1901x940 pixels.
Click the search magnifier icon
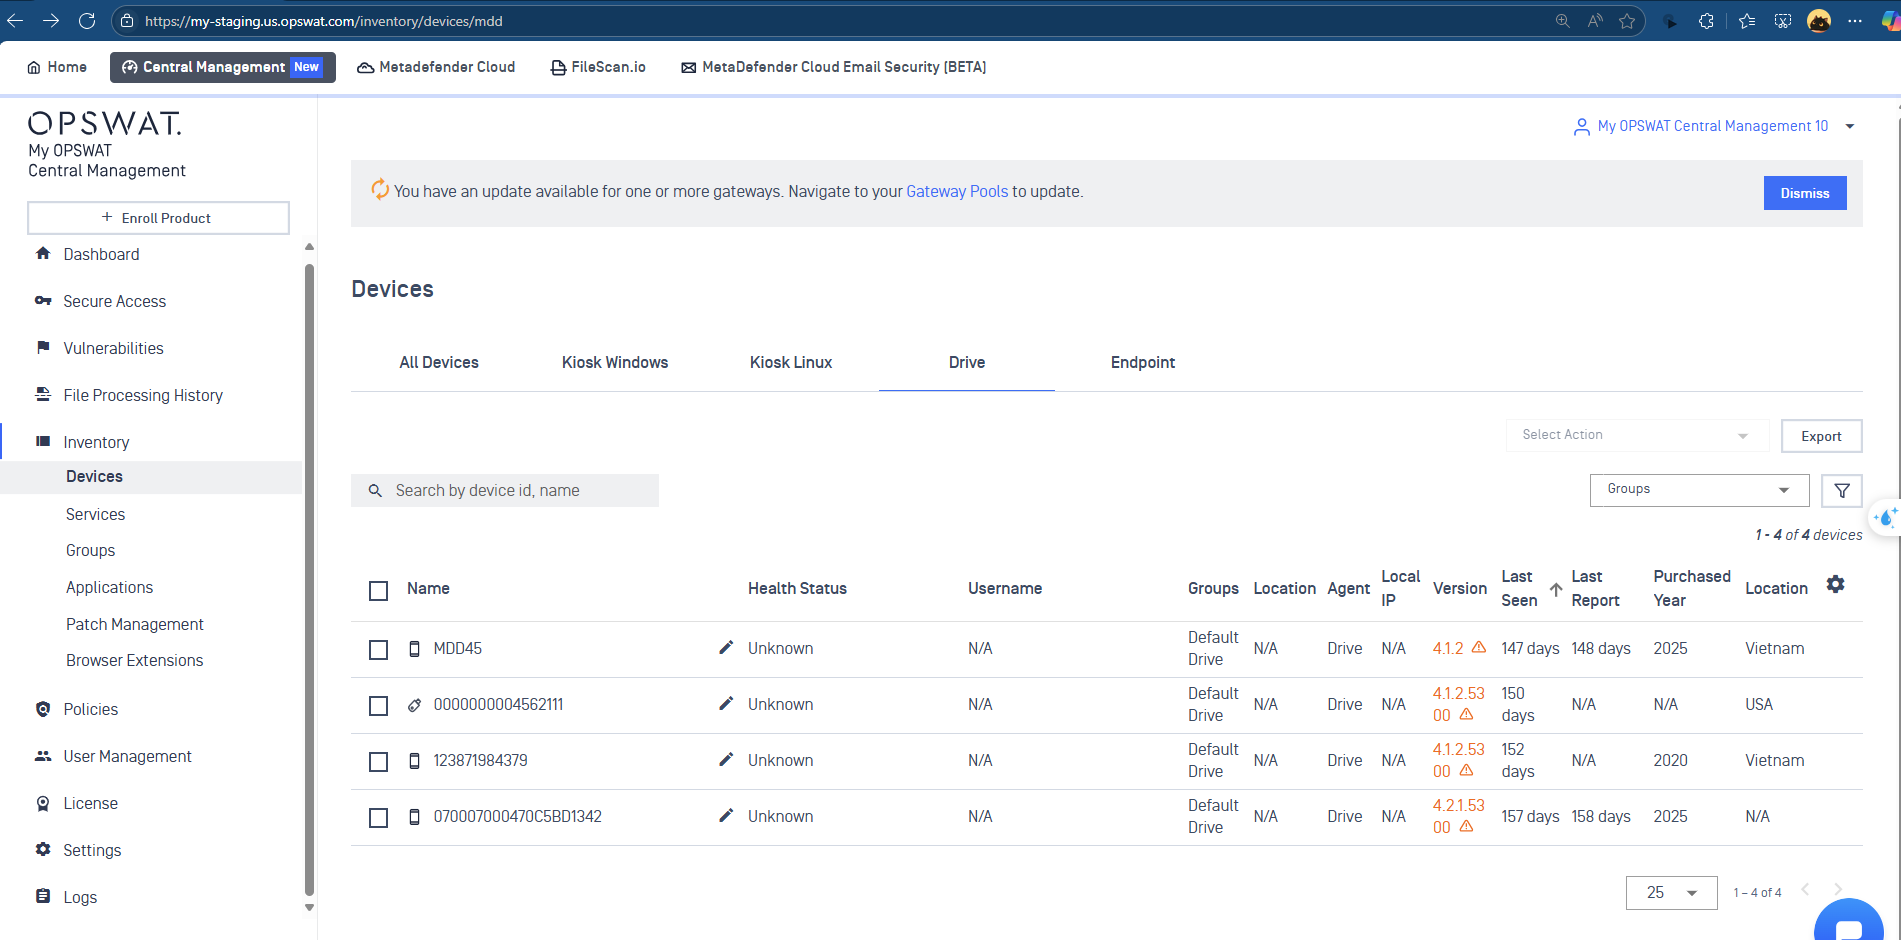375,491
